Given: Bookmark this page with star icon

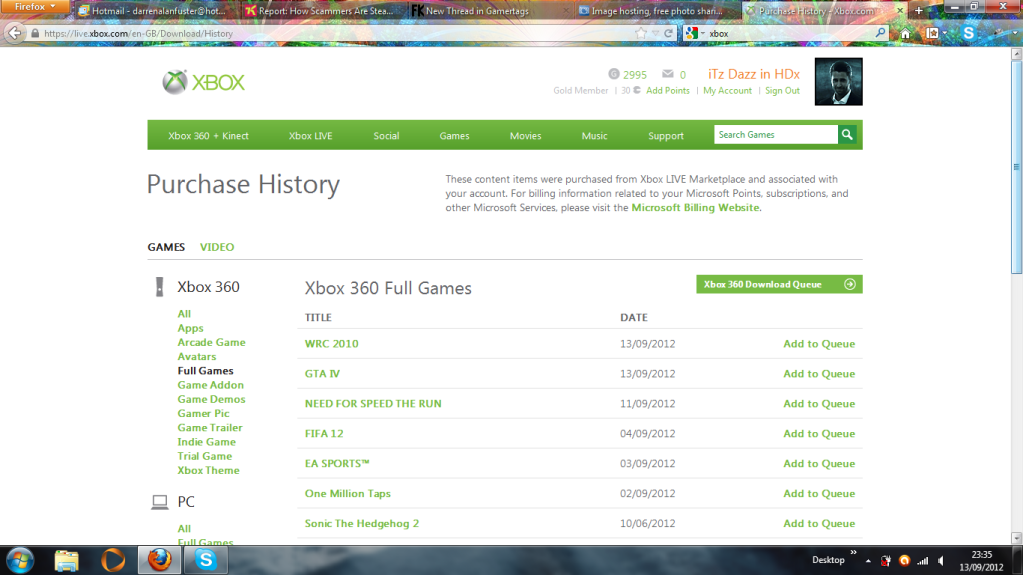Looking at the screenshot, I should [x=641, y=33].
